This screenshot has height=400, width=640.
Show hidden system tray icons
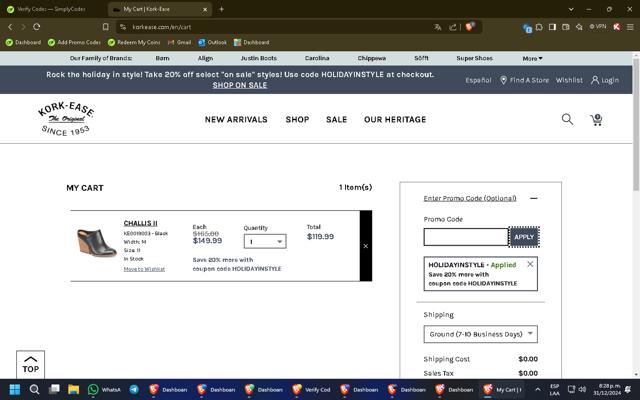pos(538,389)
